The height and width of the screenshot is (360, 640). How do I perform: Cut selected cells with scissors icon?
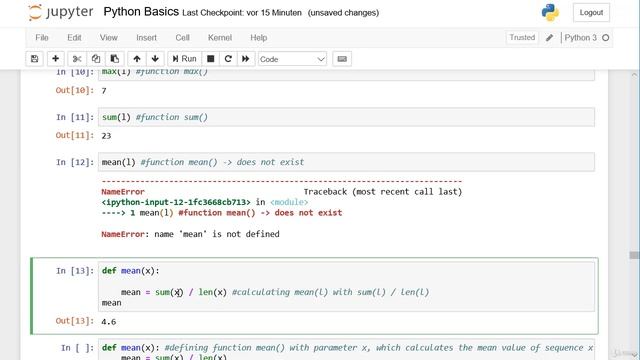pos(77,59)
